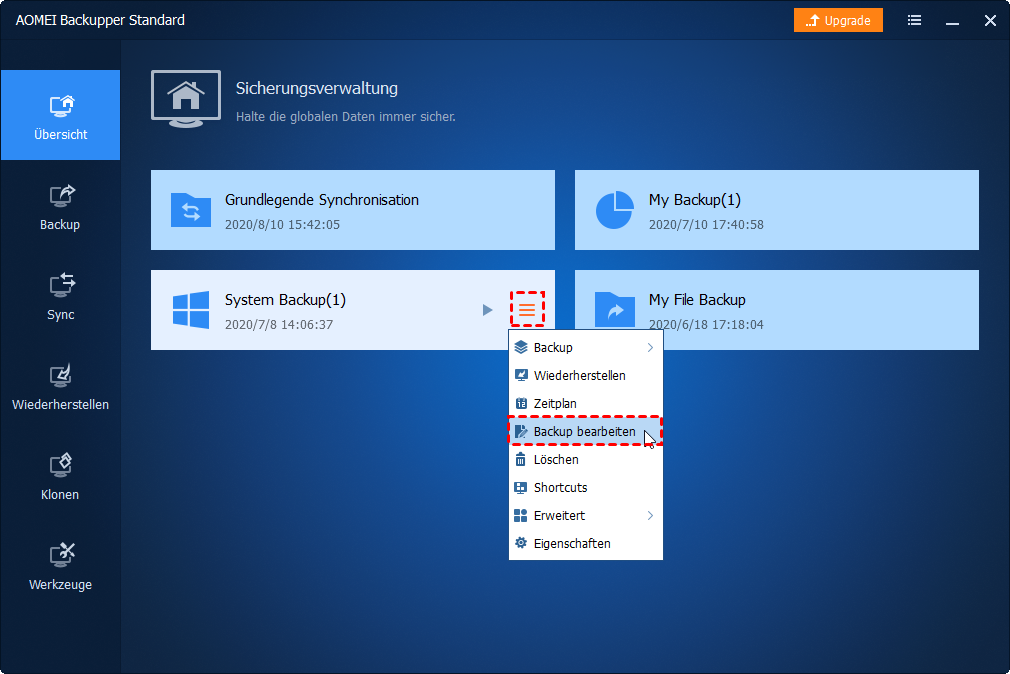The height and width of the screenshot is (674, 1010).
Task: Run System Backup(1) with the play arrow
Action: pyautogui.click(x=488, y=310)
